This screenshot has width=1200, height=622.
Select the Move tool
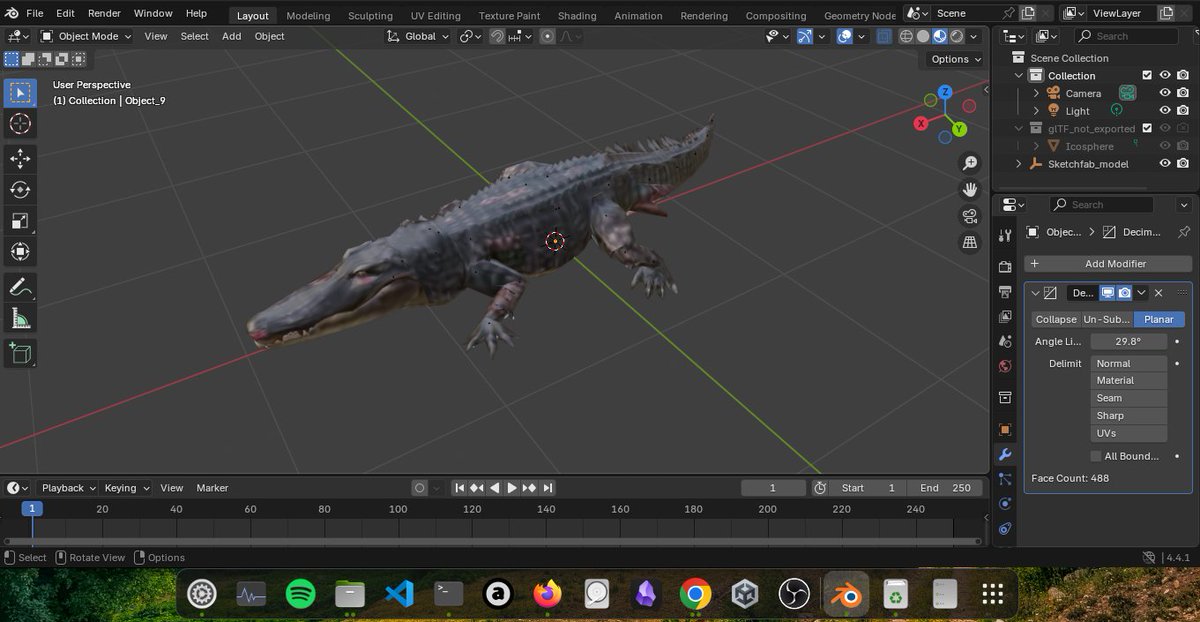tap(20, 158)
